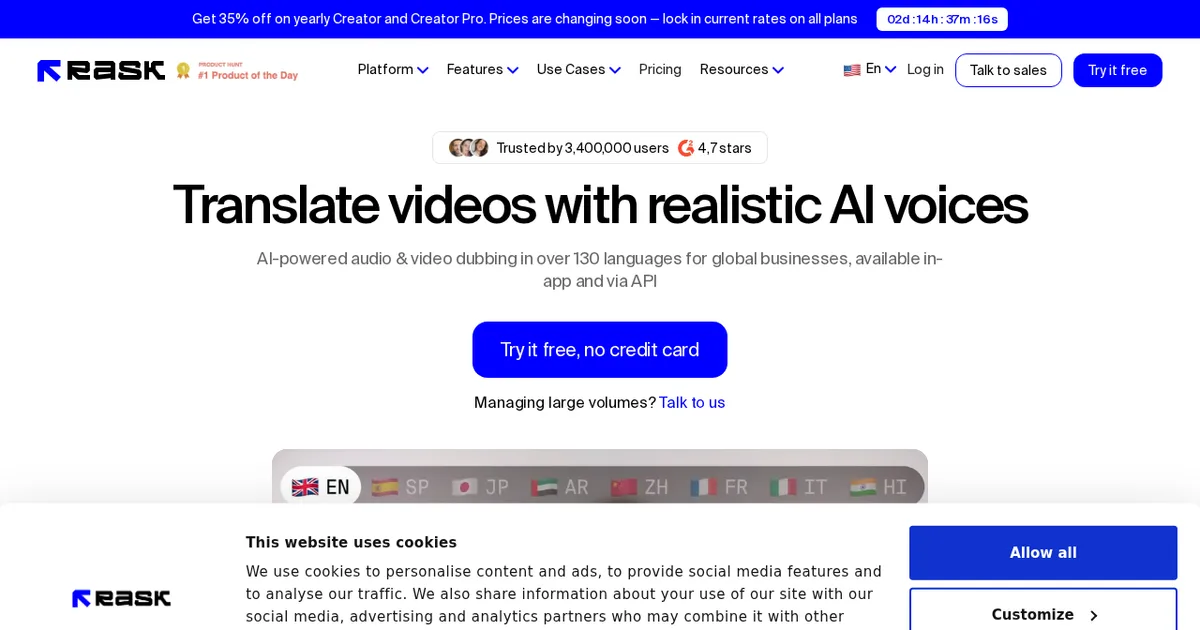
Task: Click the Trusted by 3,400,000 users text
Action: 582,148
